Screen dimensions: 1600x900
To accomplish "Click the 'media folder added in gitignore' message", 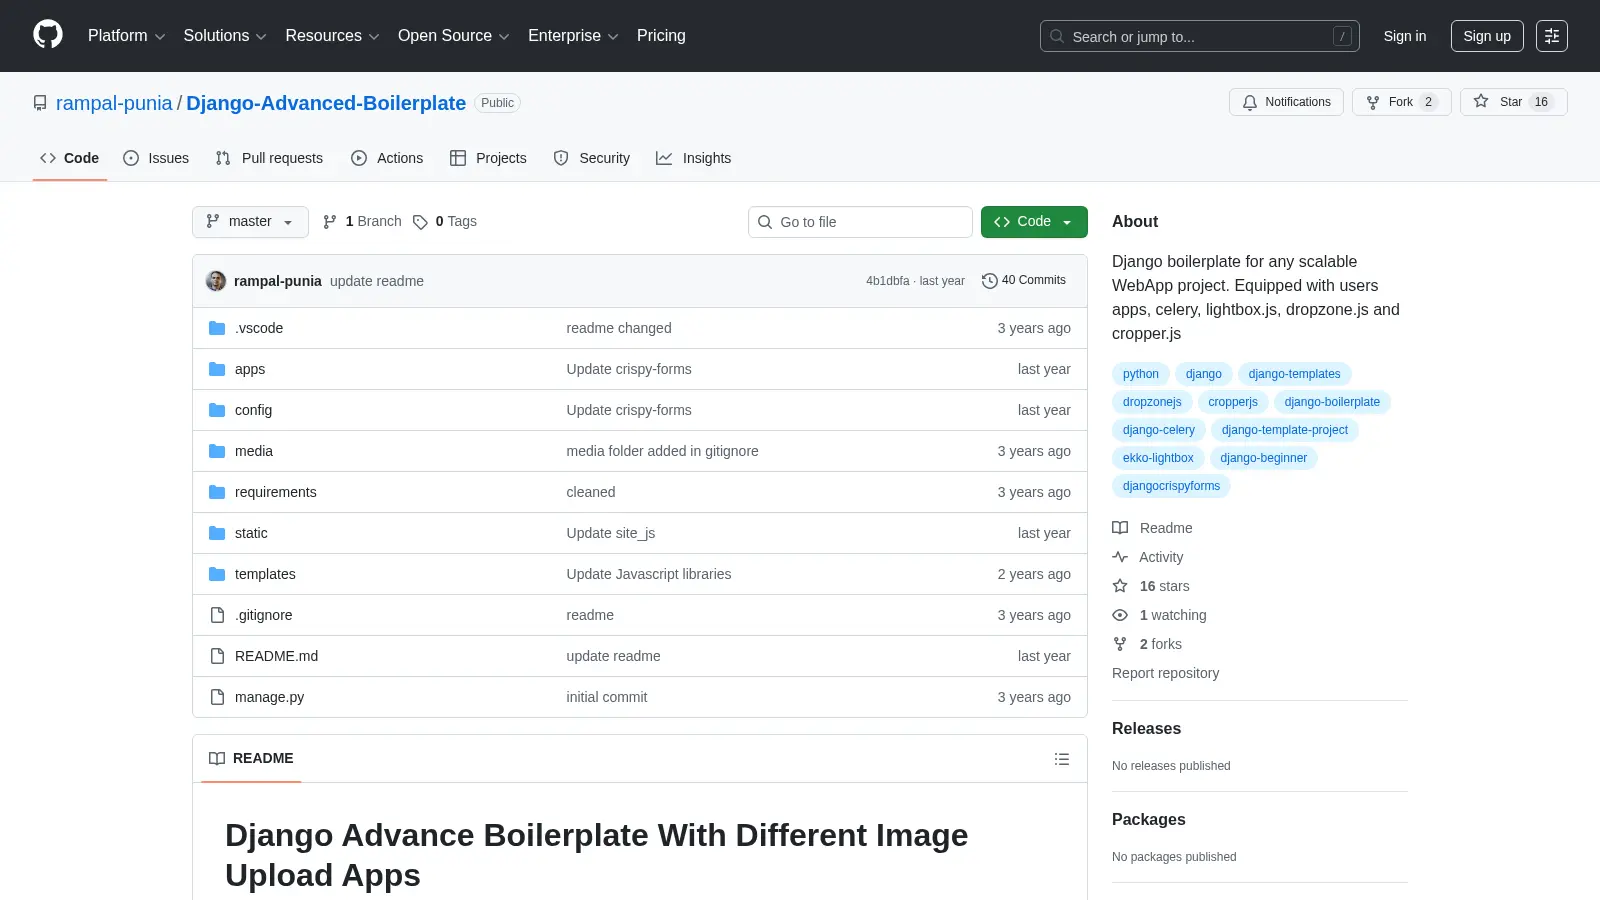I will pyautogui.click(x=662, y=451).
